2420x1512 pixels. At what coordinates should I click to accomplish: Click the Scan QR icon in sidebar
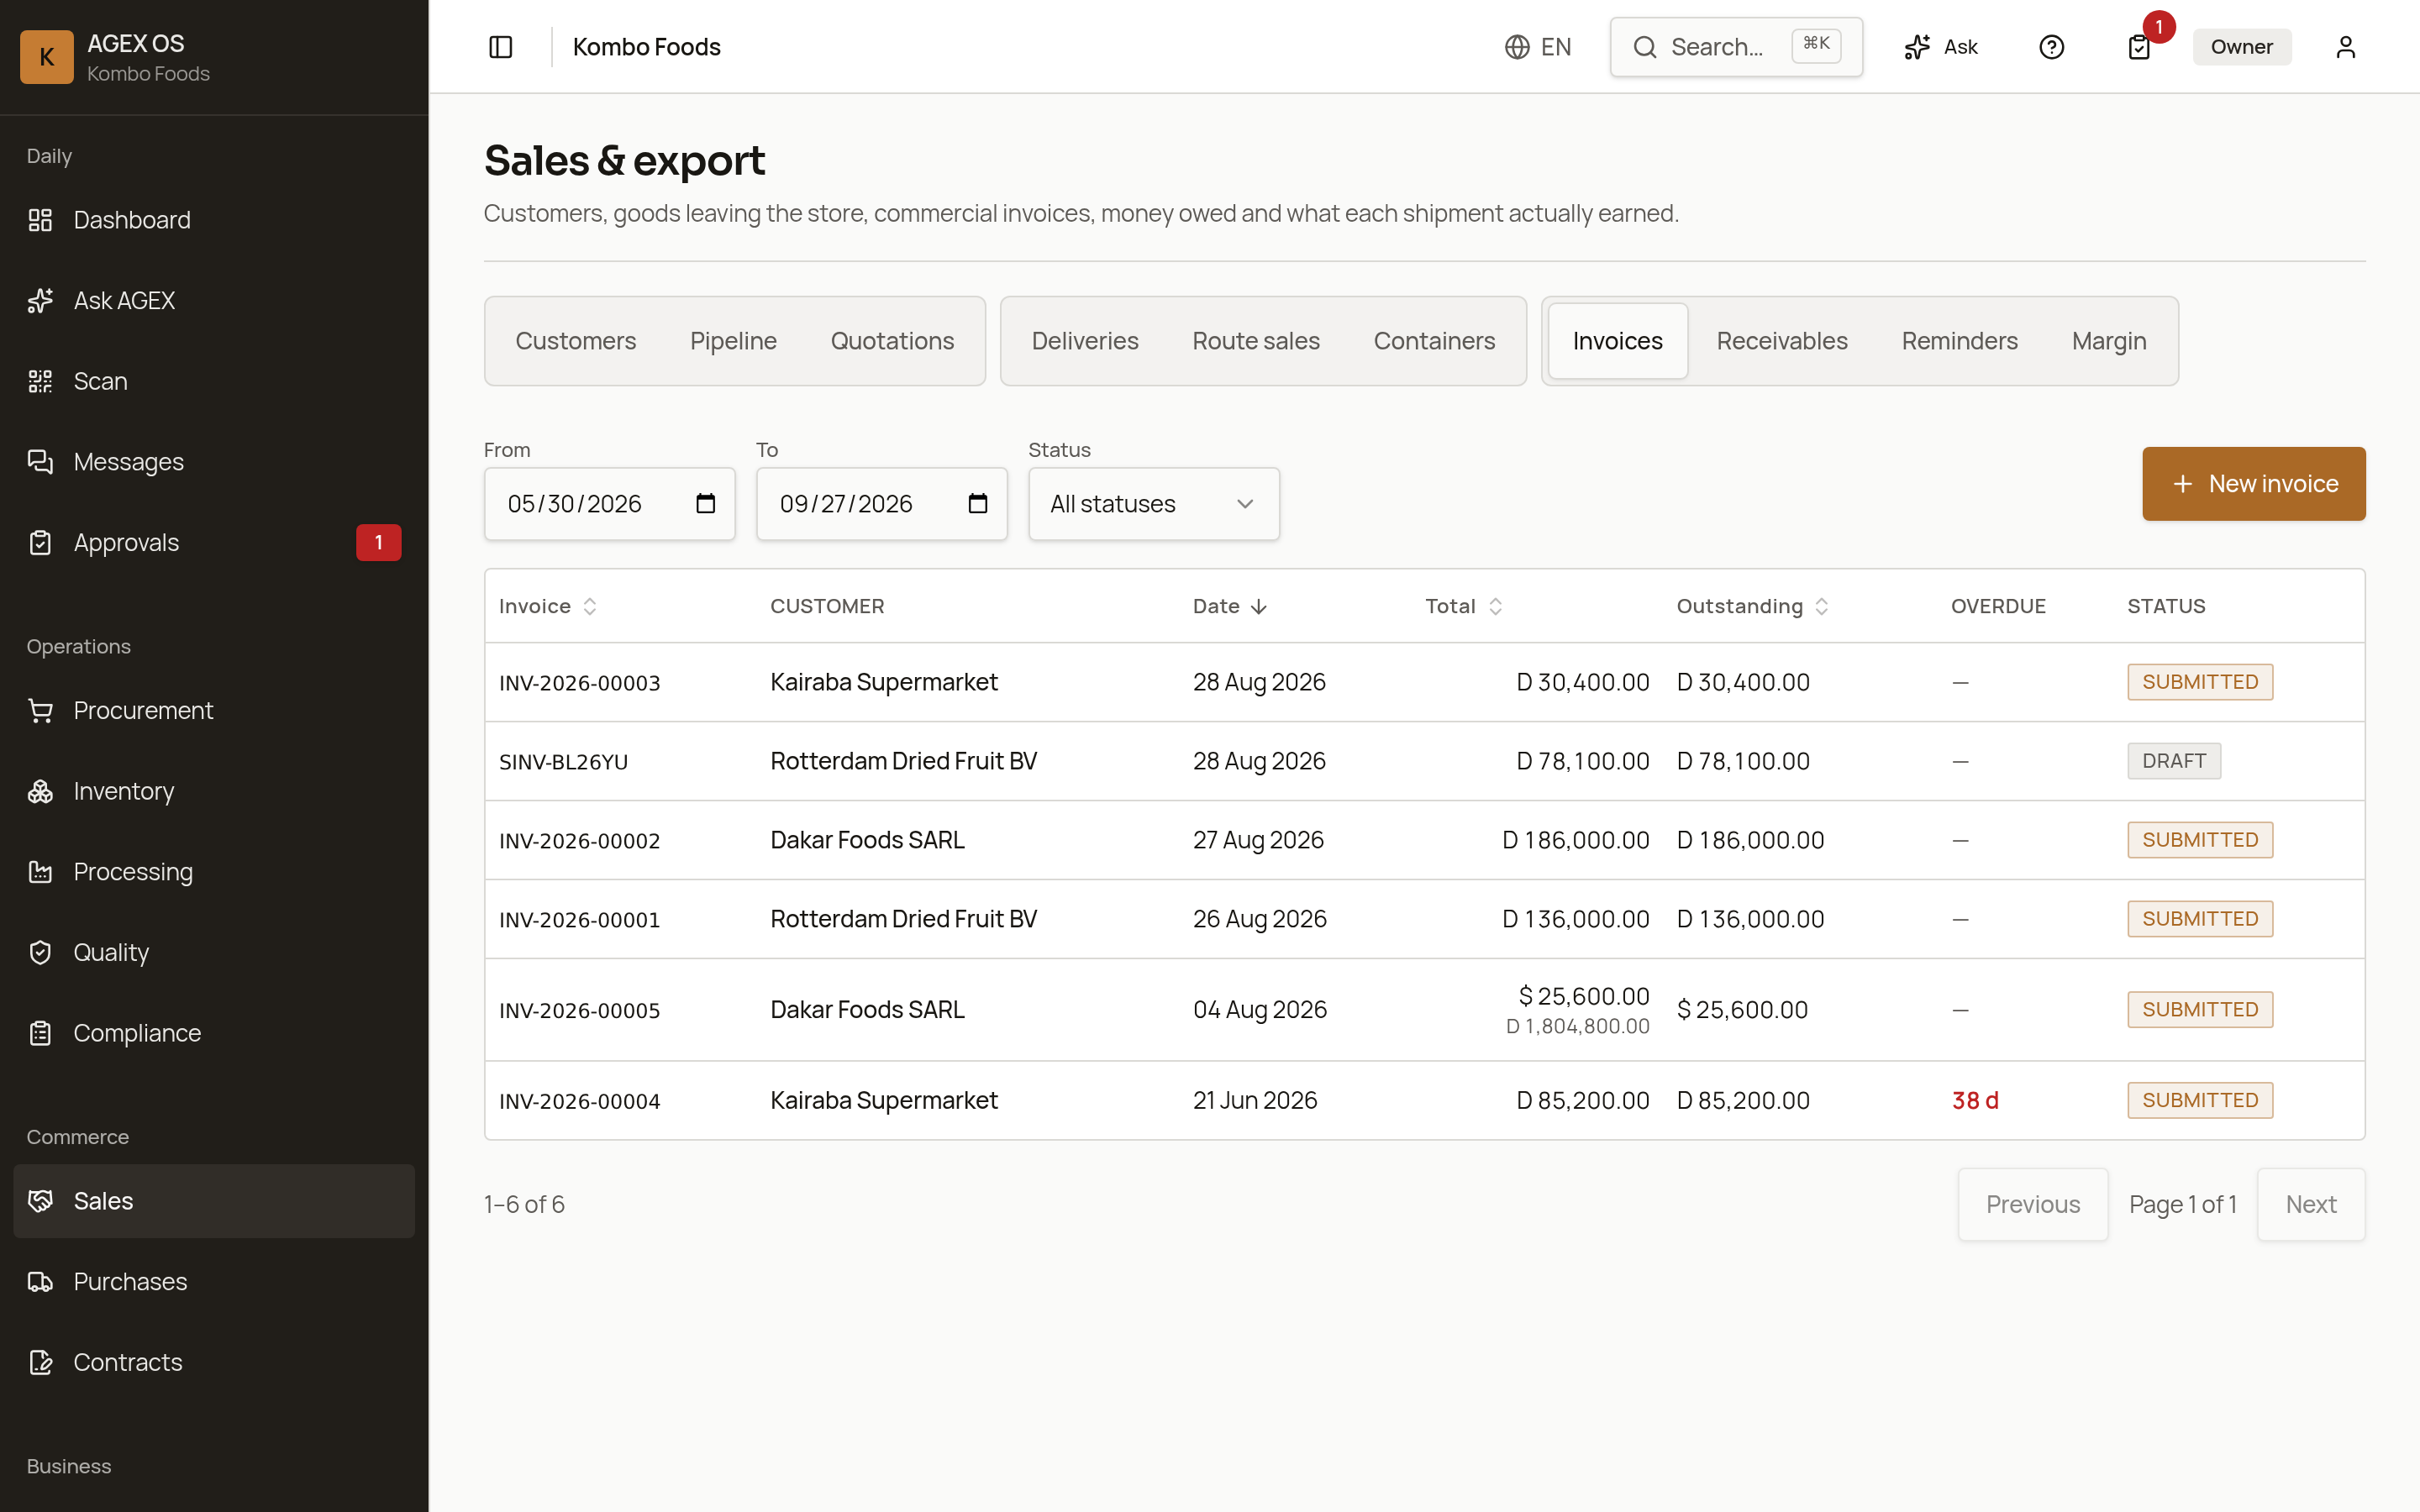tap(40, 381)
